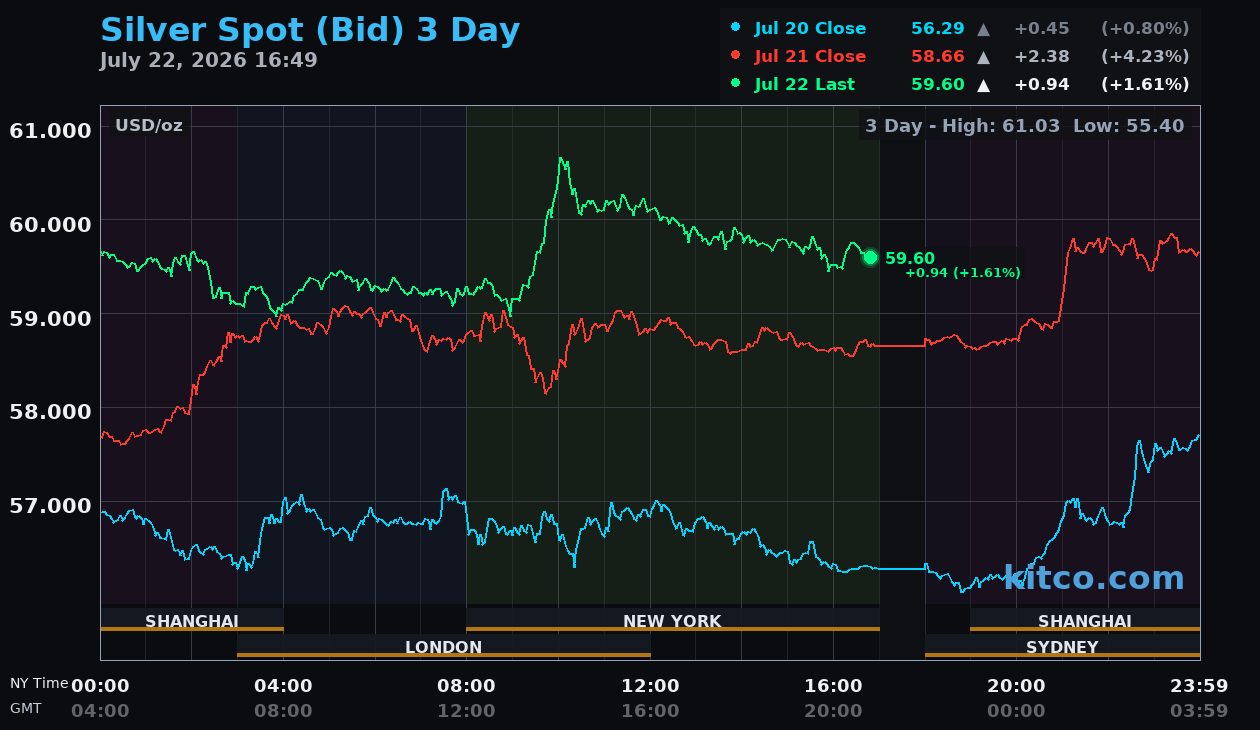Click the kitco.com watermark logo

click(x=1093, y=578)
